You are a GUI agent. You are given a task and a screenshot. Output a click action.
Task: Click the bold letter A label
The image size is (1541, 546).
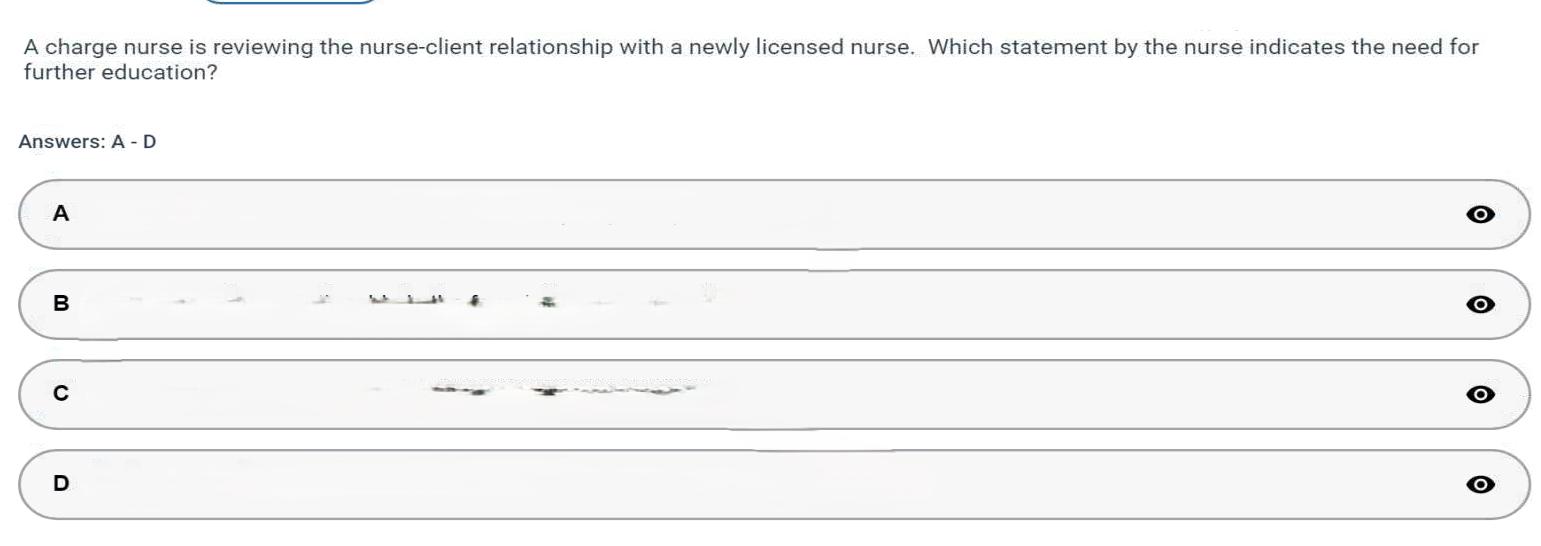point(61,213)
